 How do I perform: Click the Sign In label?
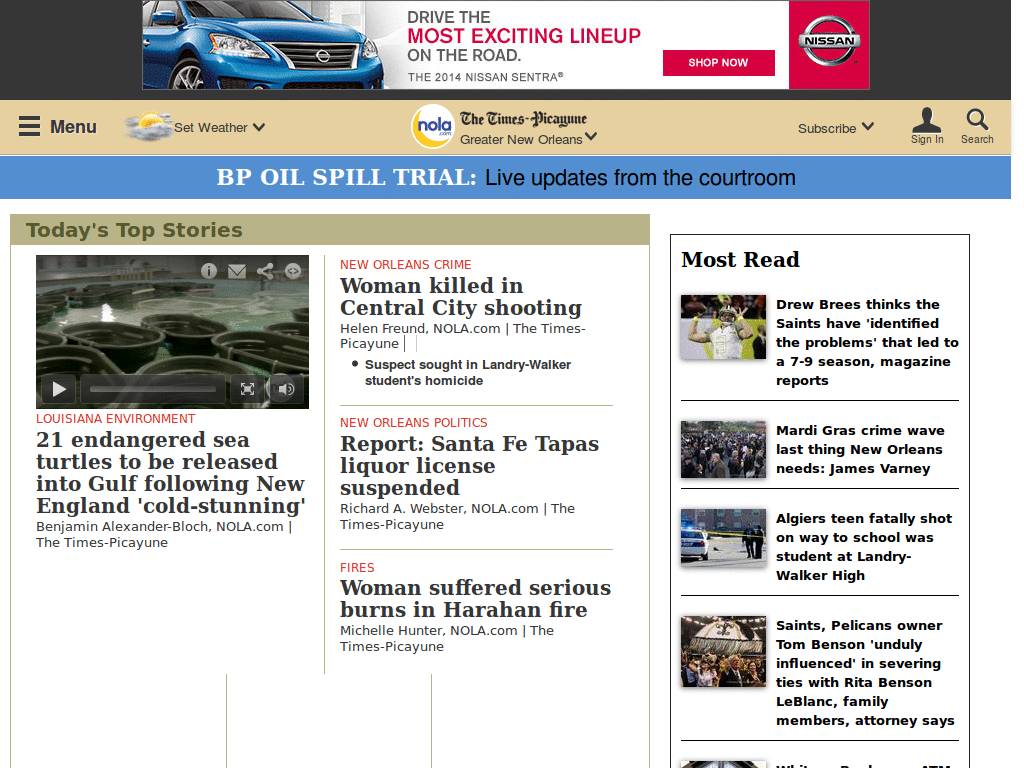927,139
